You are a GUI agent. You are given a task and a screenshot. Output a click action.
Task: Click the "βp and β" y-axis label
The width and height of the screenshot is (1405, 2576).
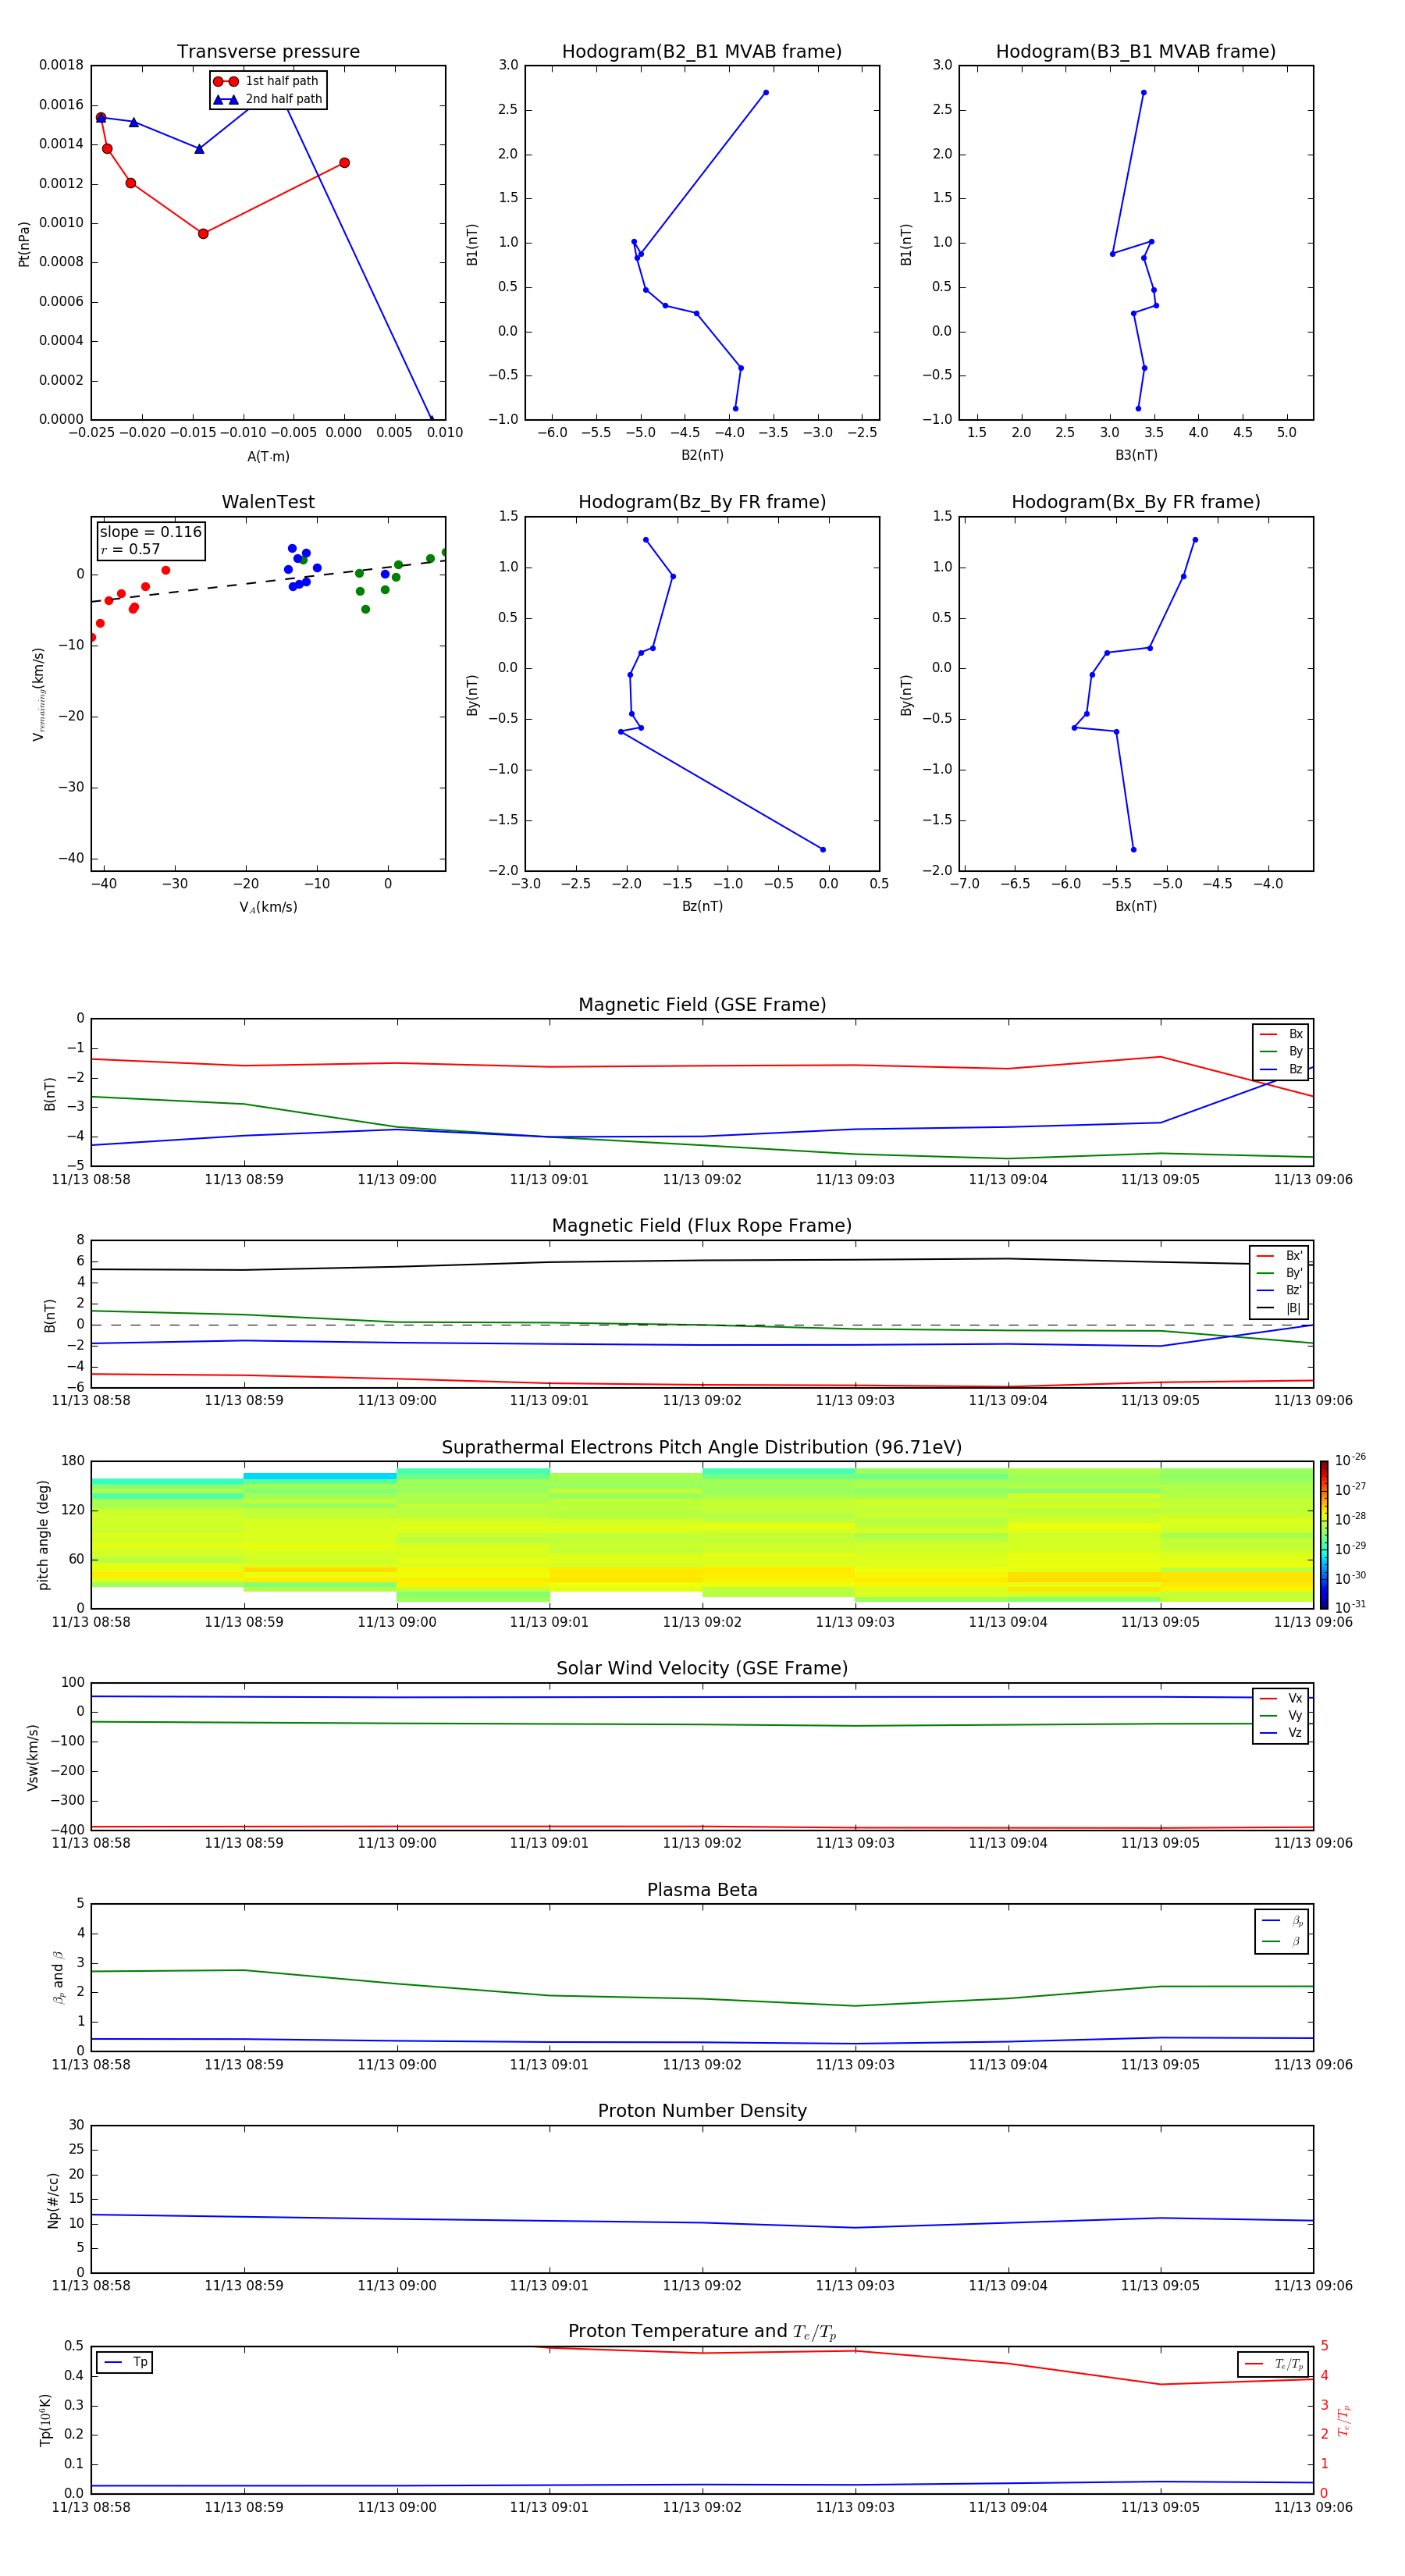click(58, 1977)
